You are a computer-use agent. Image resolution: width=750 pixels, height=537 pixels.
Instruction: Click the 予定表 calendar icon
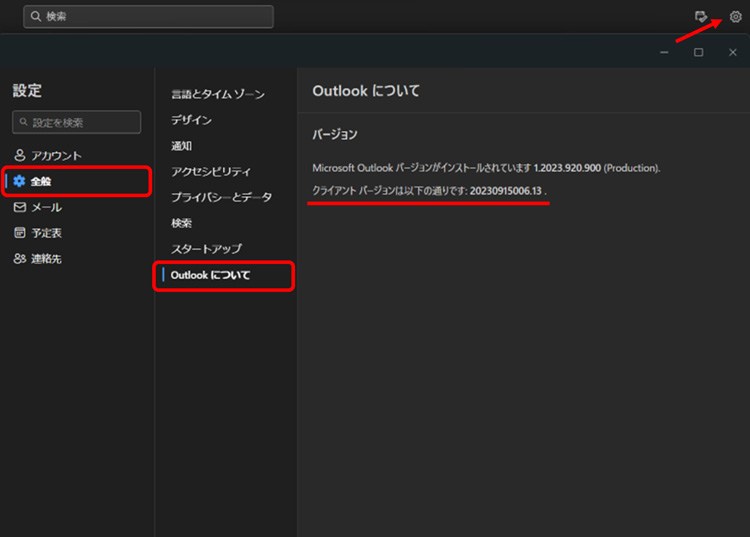click(20, 233)
